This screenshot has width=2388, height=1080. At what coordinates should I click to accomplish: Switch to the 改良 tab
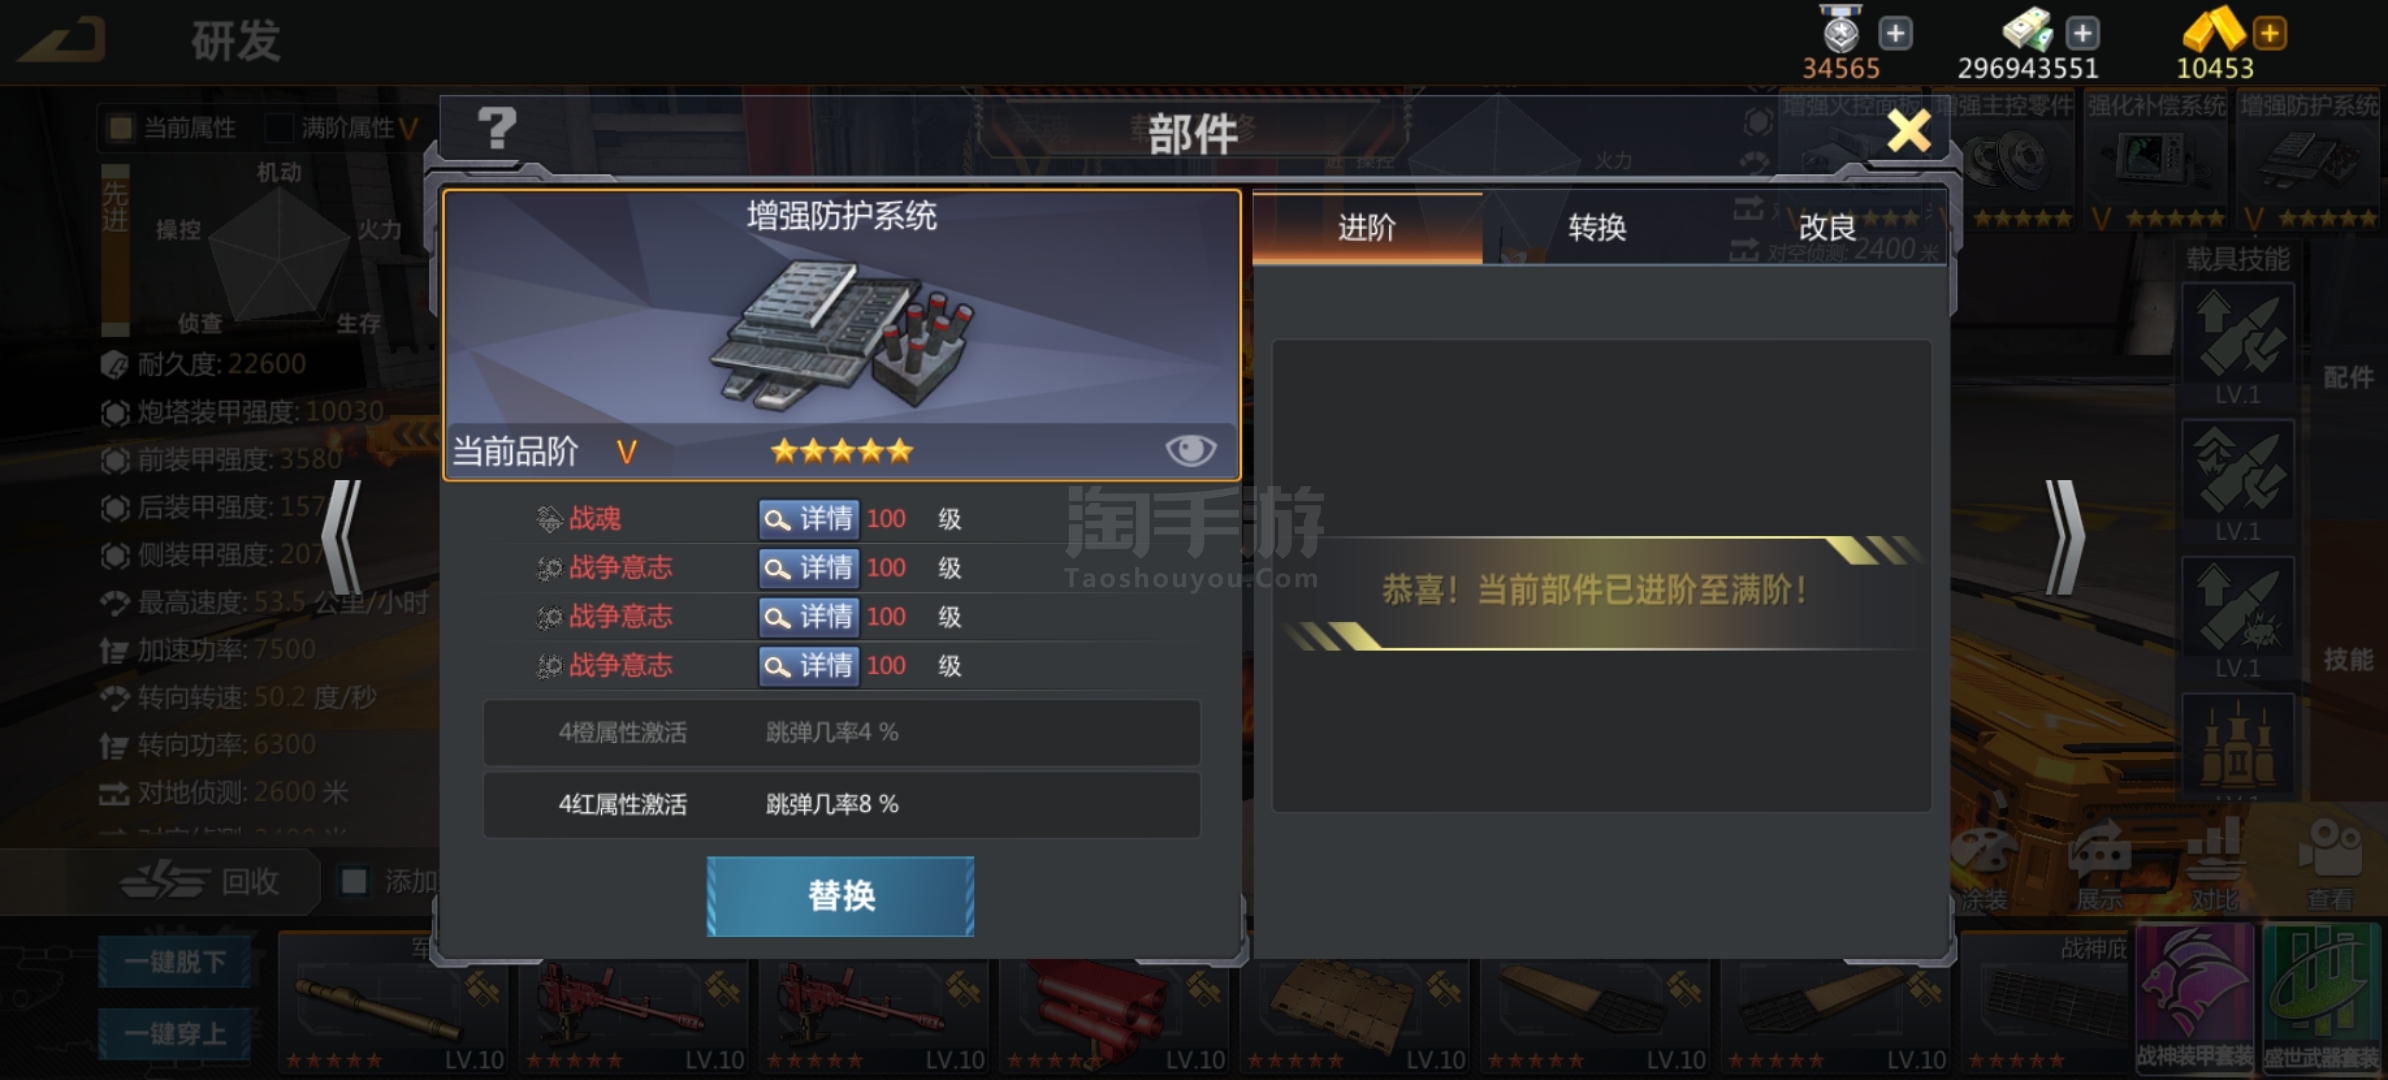1827,228
